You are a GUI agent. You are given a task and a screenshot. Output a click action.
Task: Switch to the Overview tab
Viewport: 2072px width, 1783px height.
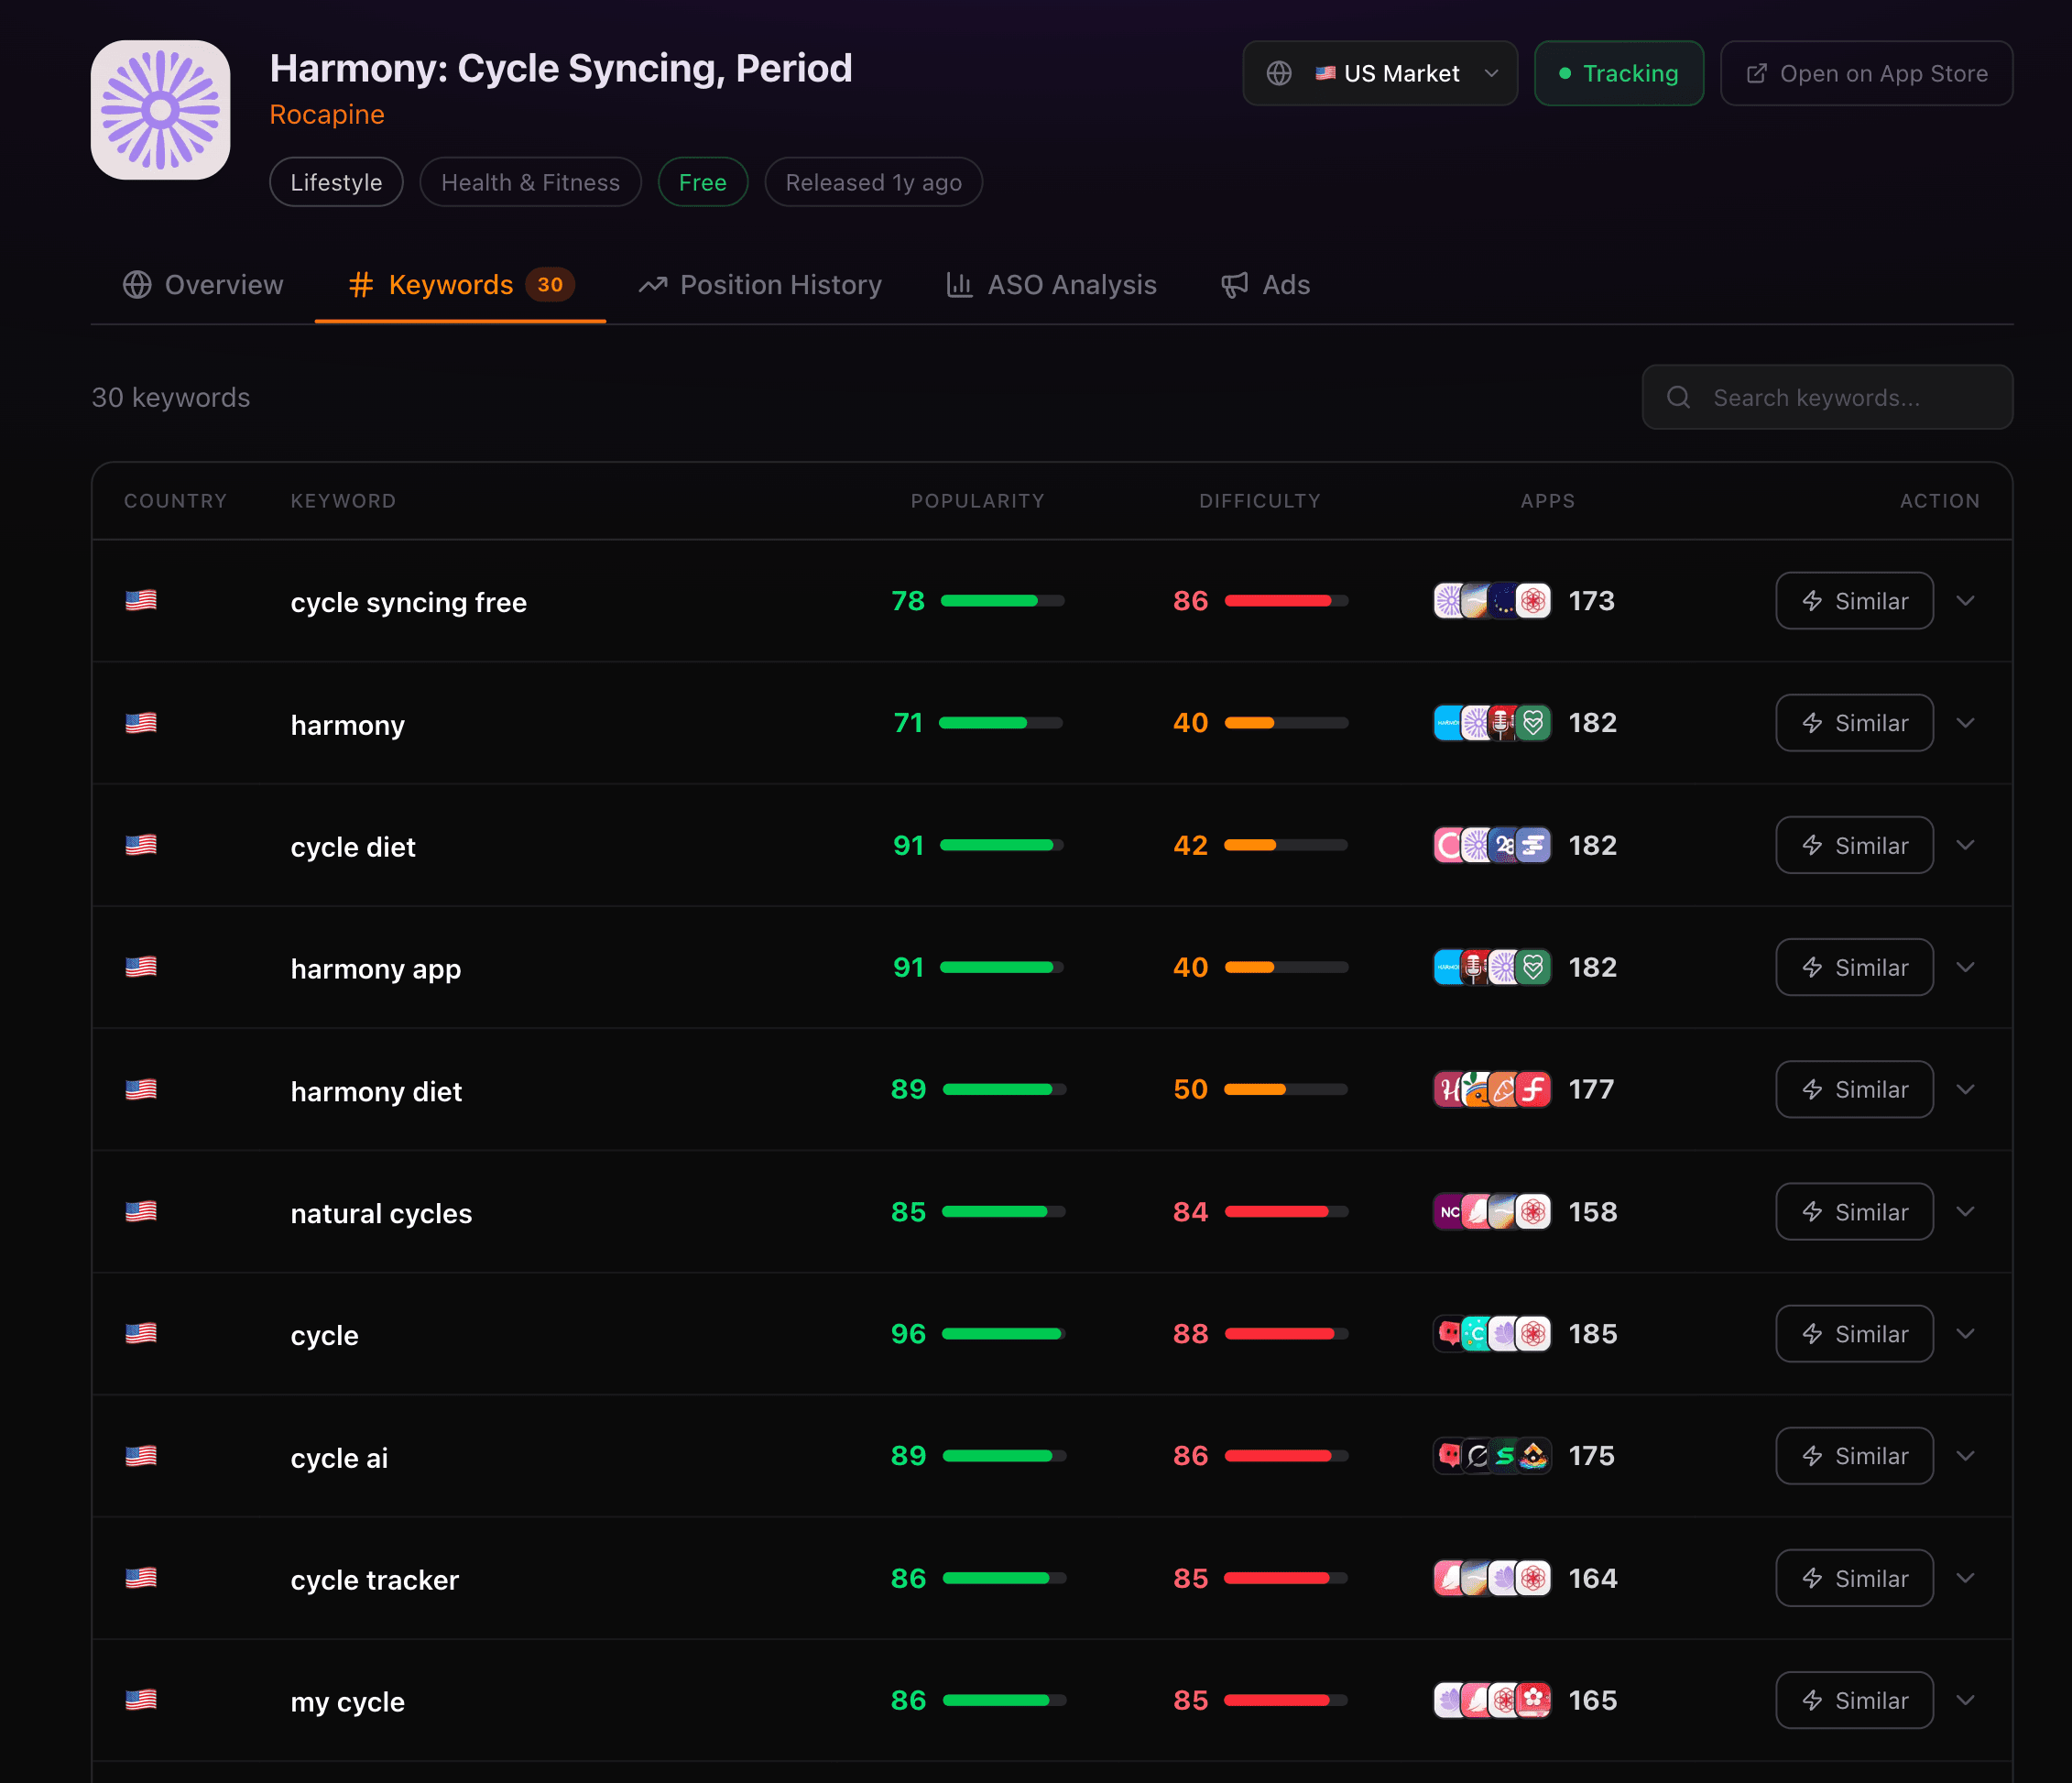click(203, 285)
